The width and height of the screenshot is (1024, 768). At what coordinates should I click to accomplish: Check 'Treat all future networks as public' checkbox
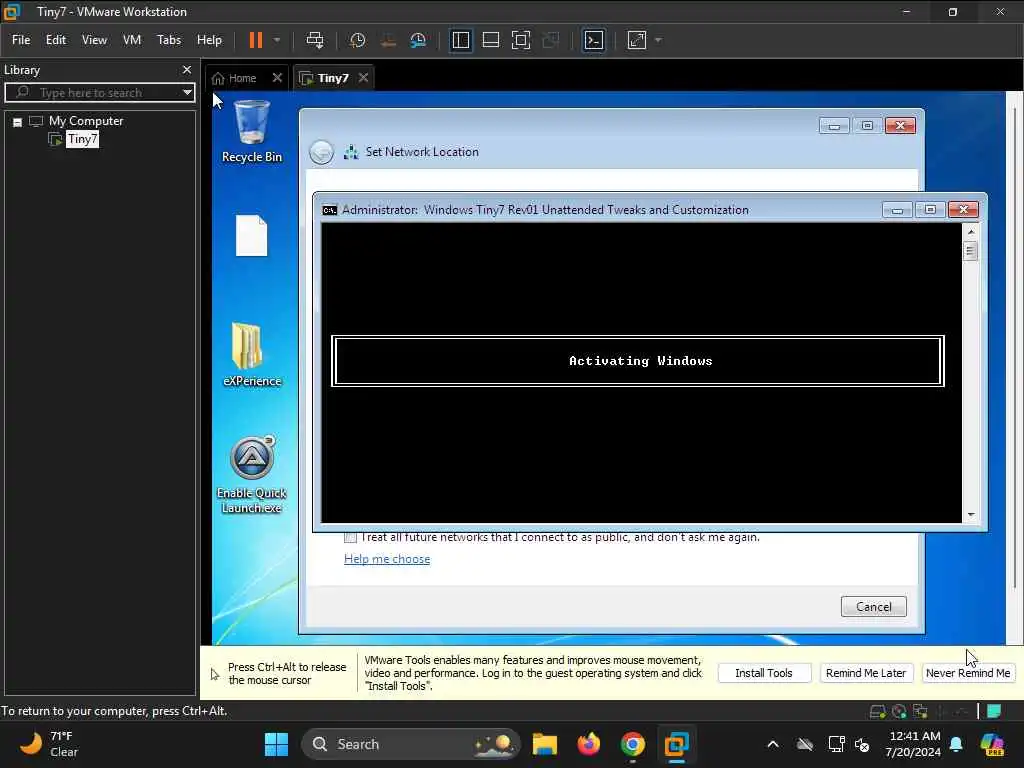[350, 537]
